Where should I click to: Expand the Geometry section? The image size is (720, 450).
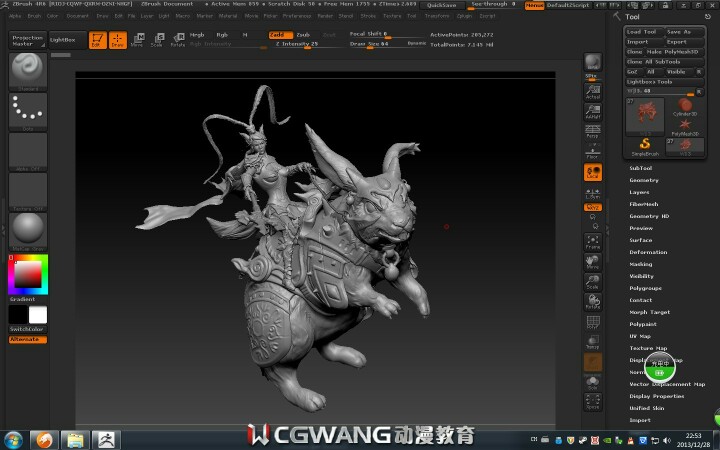click(x=644, y=180)
